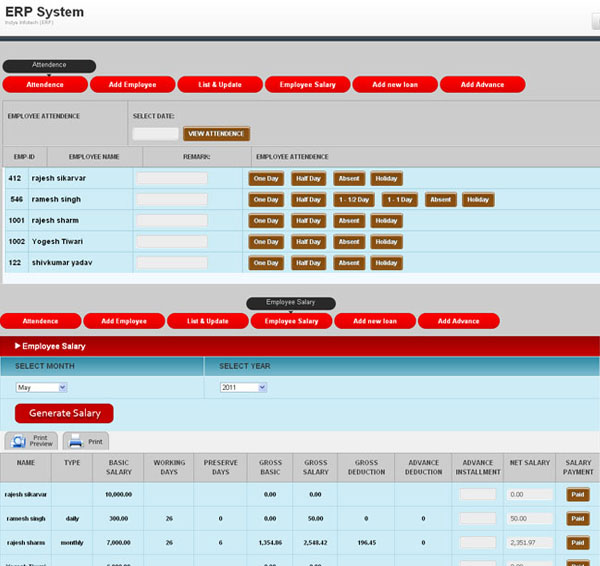Open the Select Month dropdown showing May

click(42, 387)
